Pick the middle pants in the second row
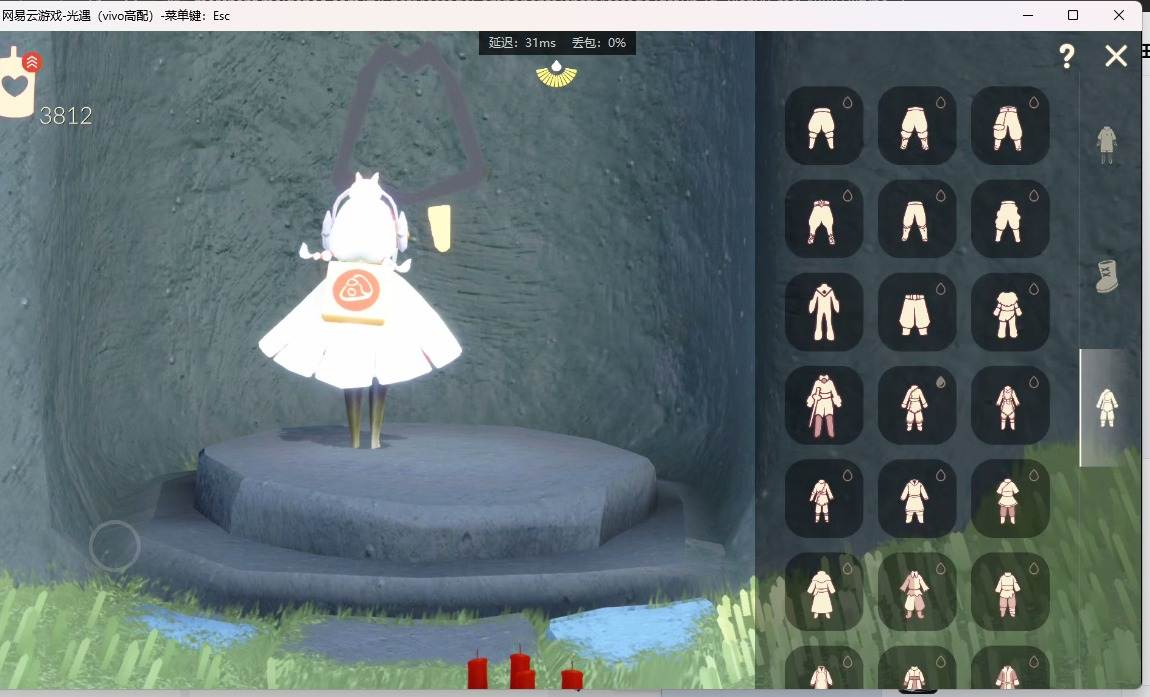Image resolution: width=1150 pixels, height=697 pixels. (x=917, y=219)
